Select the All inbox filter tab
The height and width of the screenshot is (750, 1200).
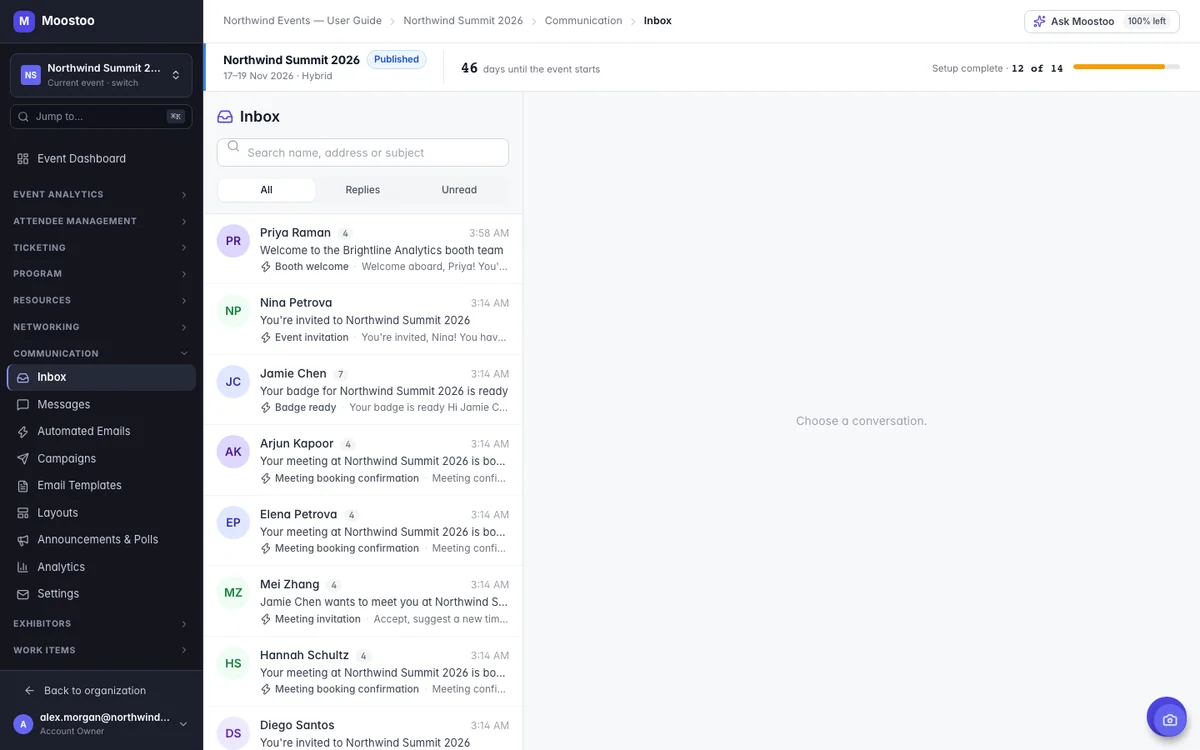(266, 190)
